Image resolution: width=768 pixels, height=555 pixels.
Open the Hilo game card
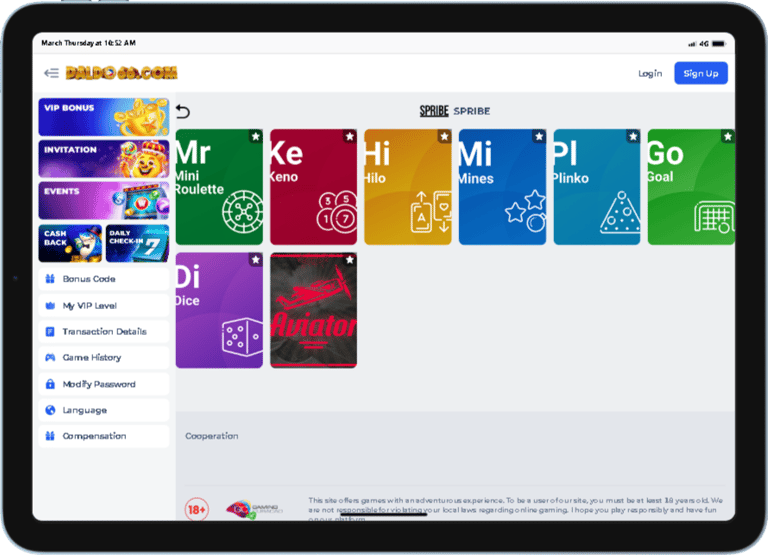(x=408, y=187)
